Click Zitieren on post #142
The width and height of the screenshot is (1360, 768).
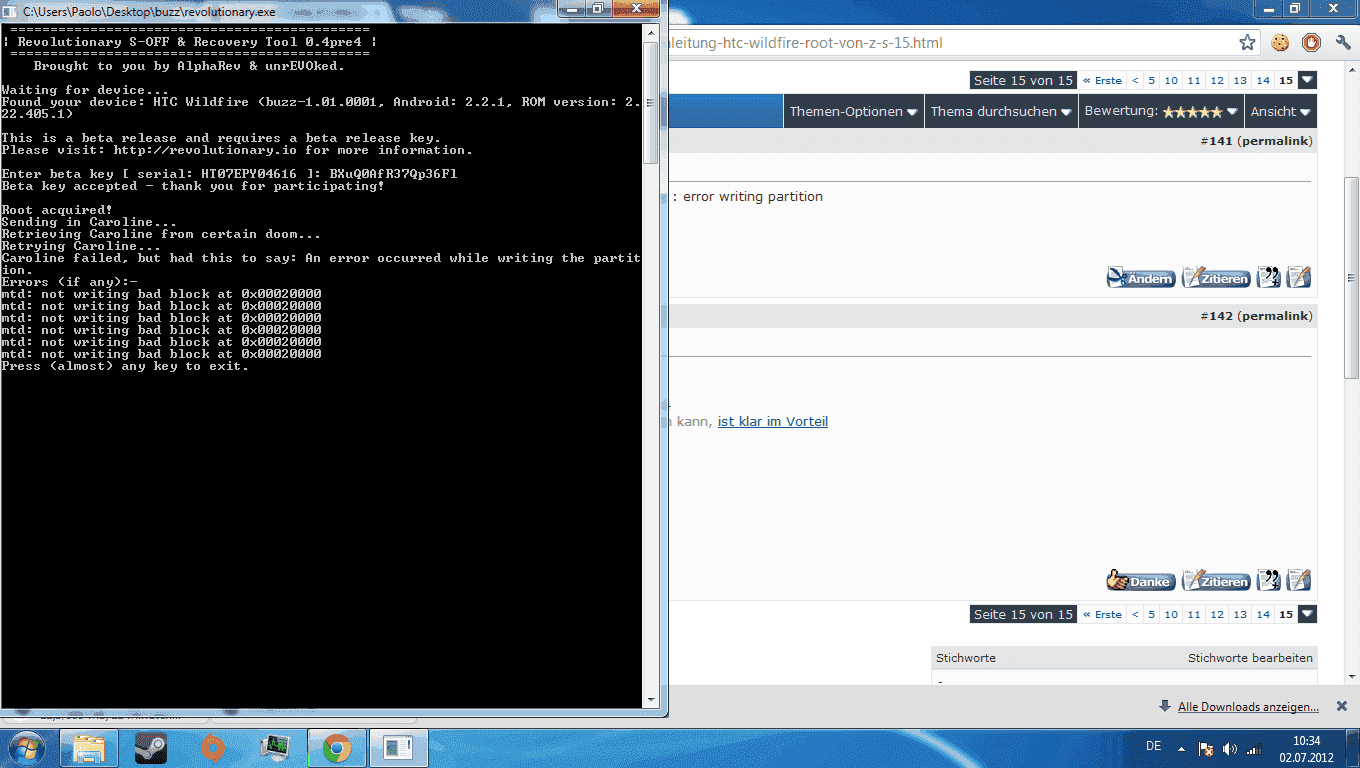pyautogui.click(x=1216, y=581)
